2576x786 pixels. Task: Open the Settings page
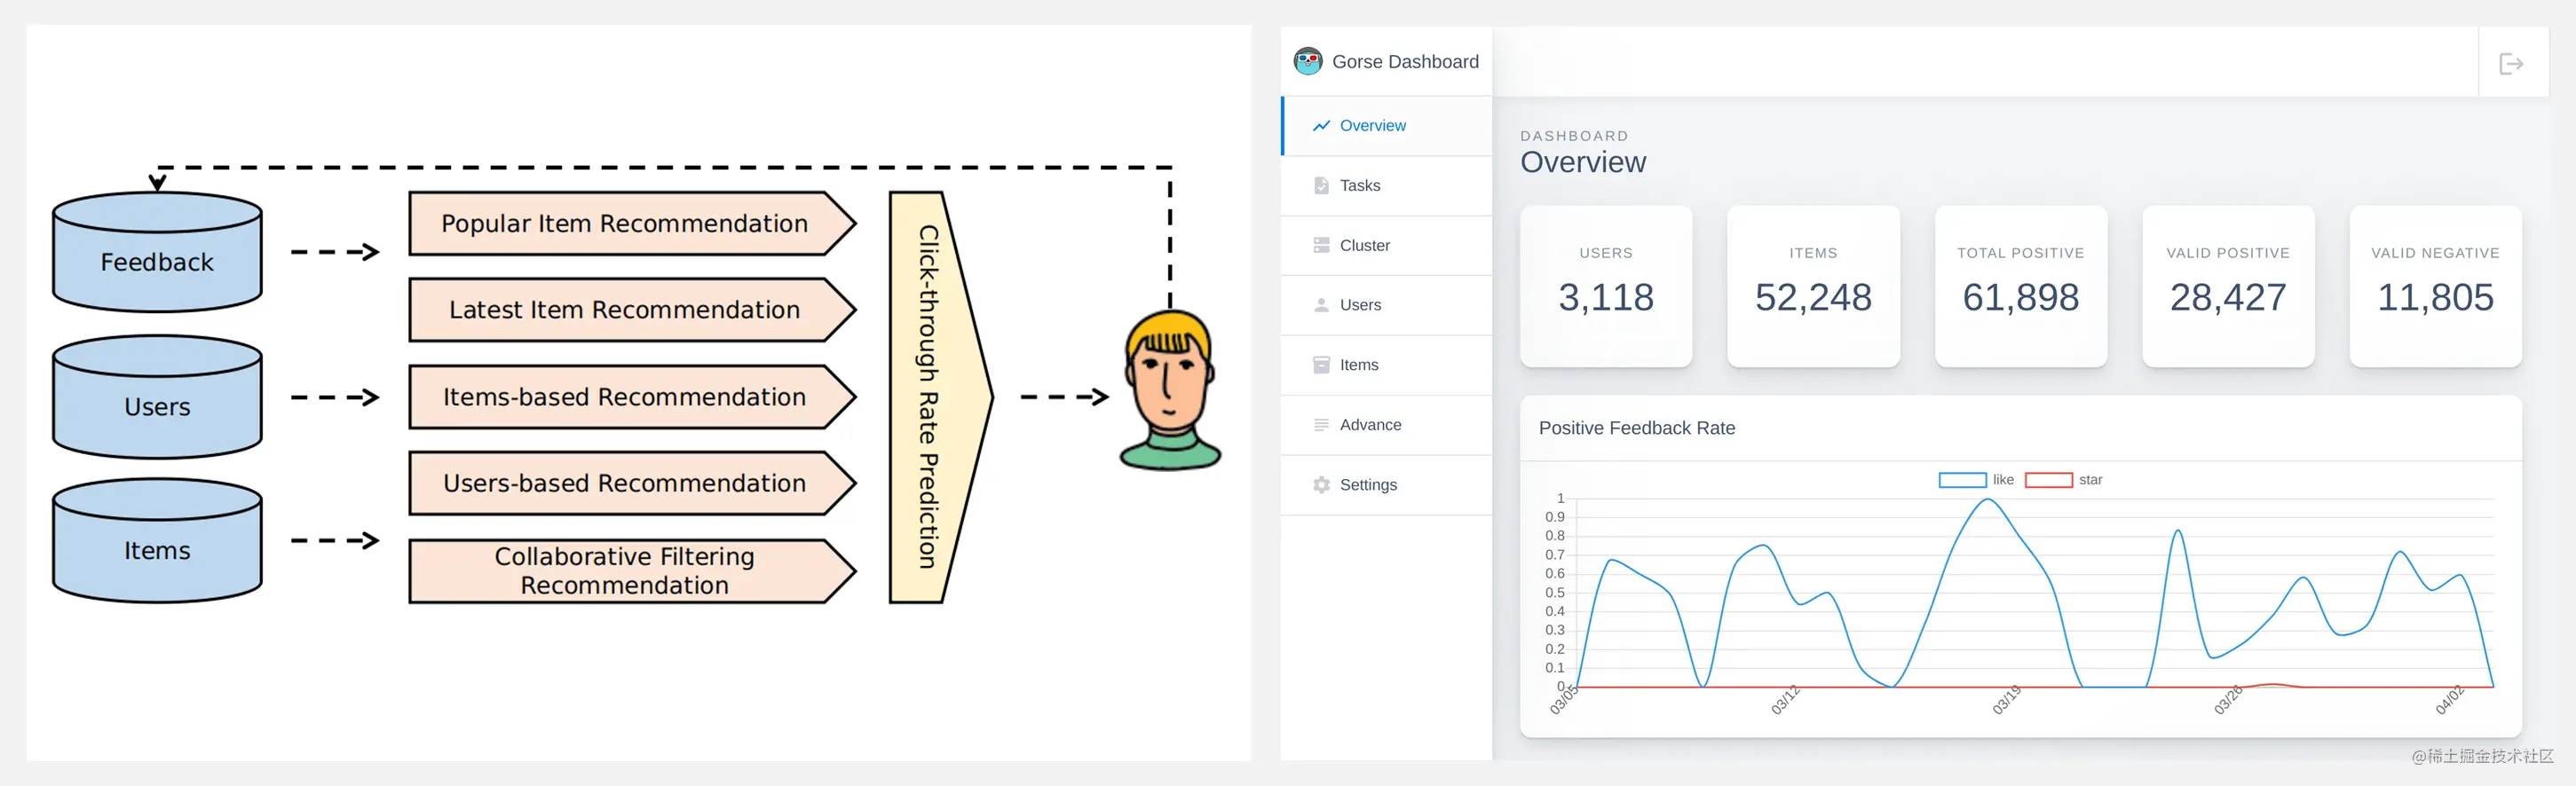point(1386,485)
